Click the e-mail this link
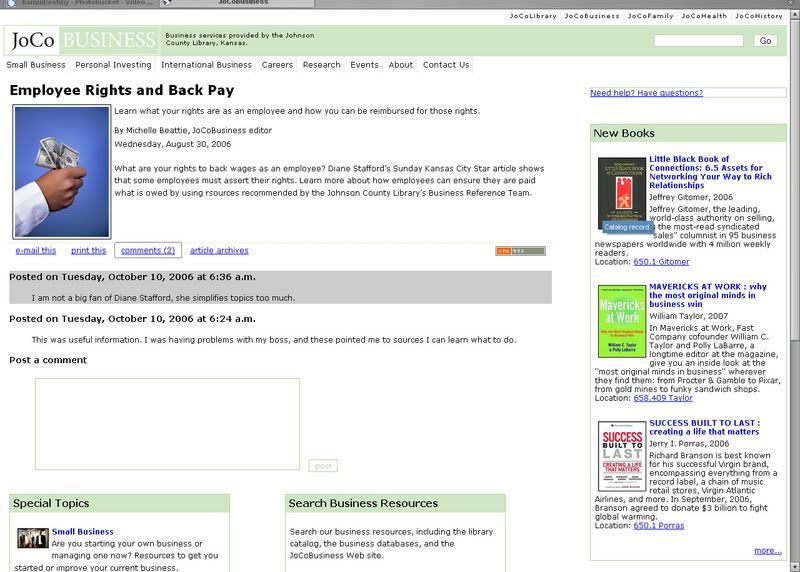Screen dimensions: 800x572 click(x=36, y=251)
